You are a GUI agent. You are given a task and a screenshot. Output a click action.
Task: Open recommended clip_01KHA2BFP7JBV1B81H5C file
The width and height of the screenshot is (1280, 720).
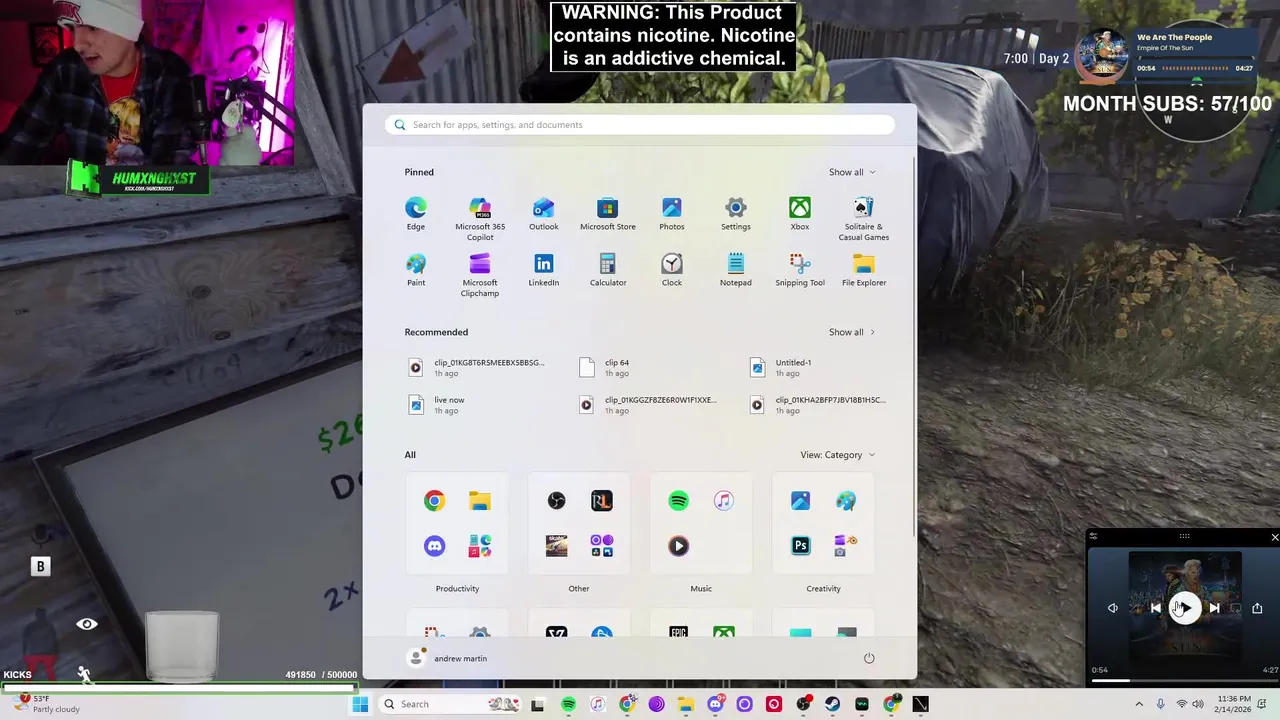click(x=819, y=405)
